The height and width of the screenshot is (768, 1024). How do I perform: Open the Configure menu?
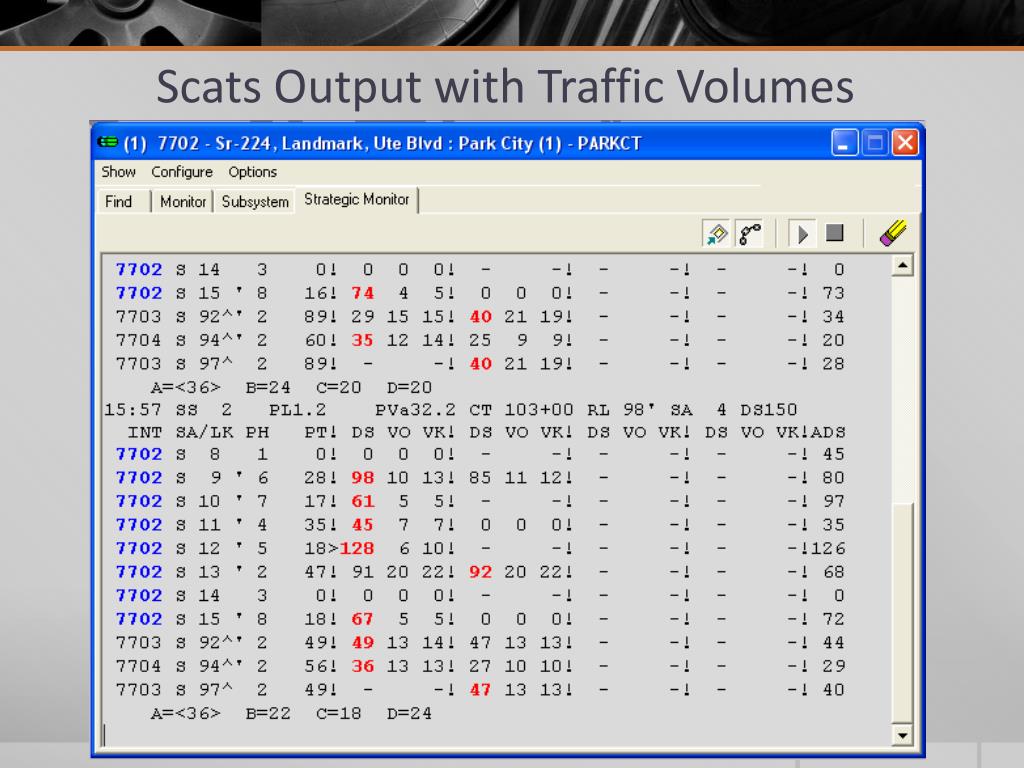(182, 172)
